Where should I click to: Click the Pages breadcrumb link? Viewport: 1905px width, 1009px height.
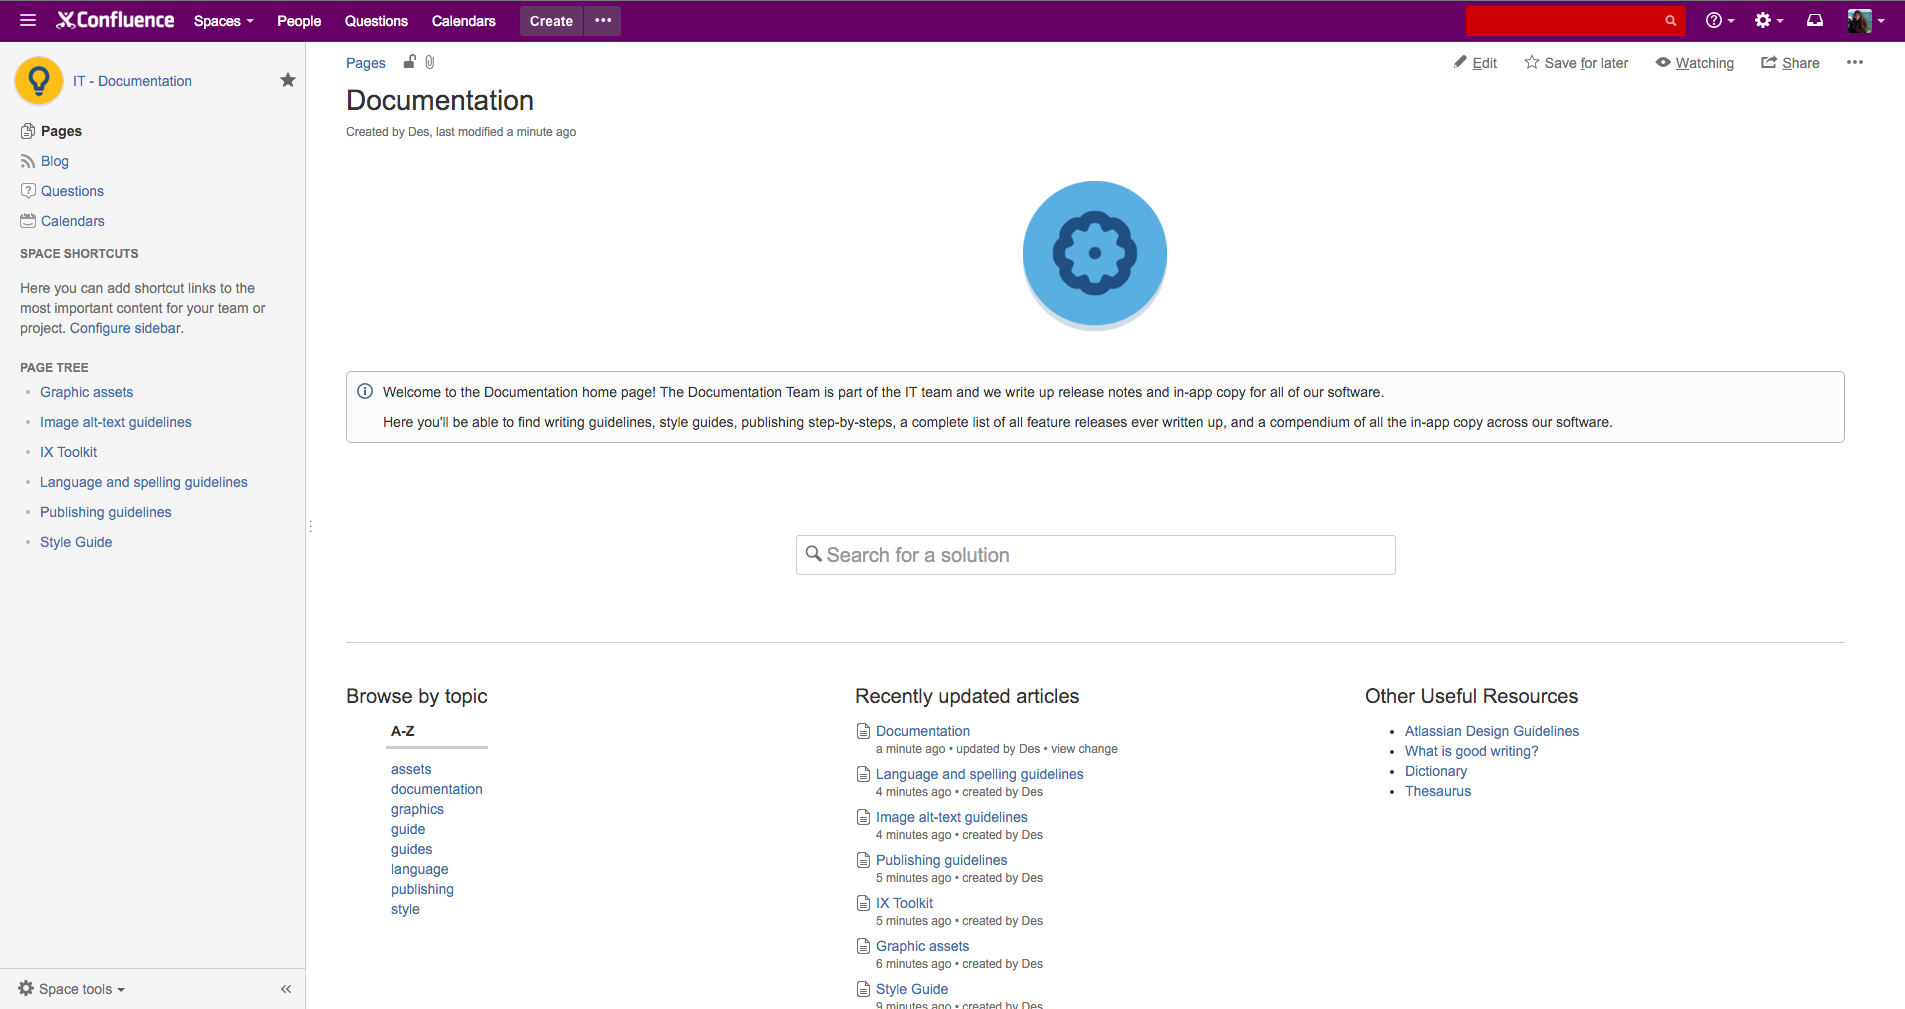(366, 63)
